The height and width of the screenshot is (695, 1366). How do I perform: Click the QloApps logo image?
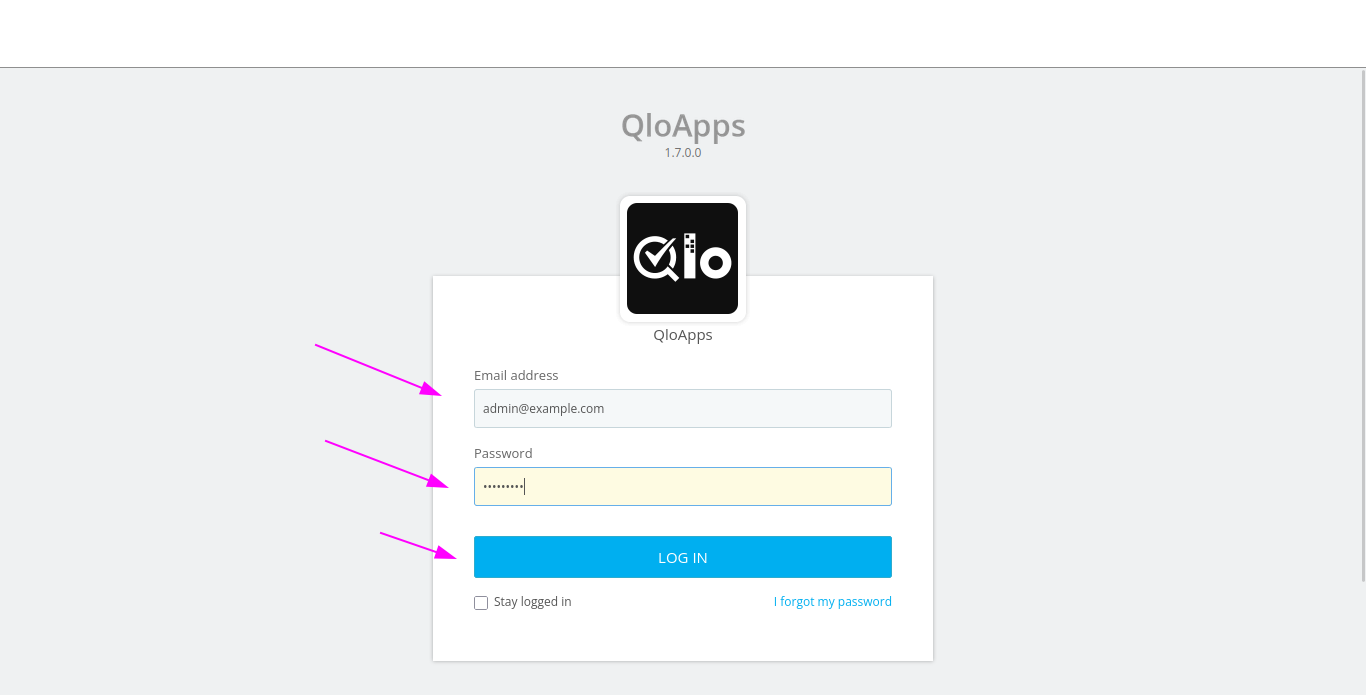682,258
